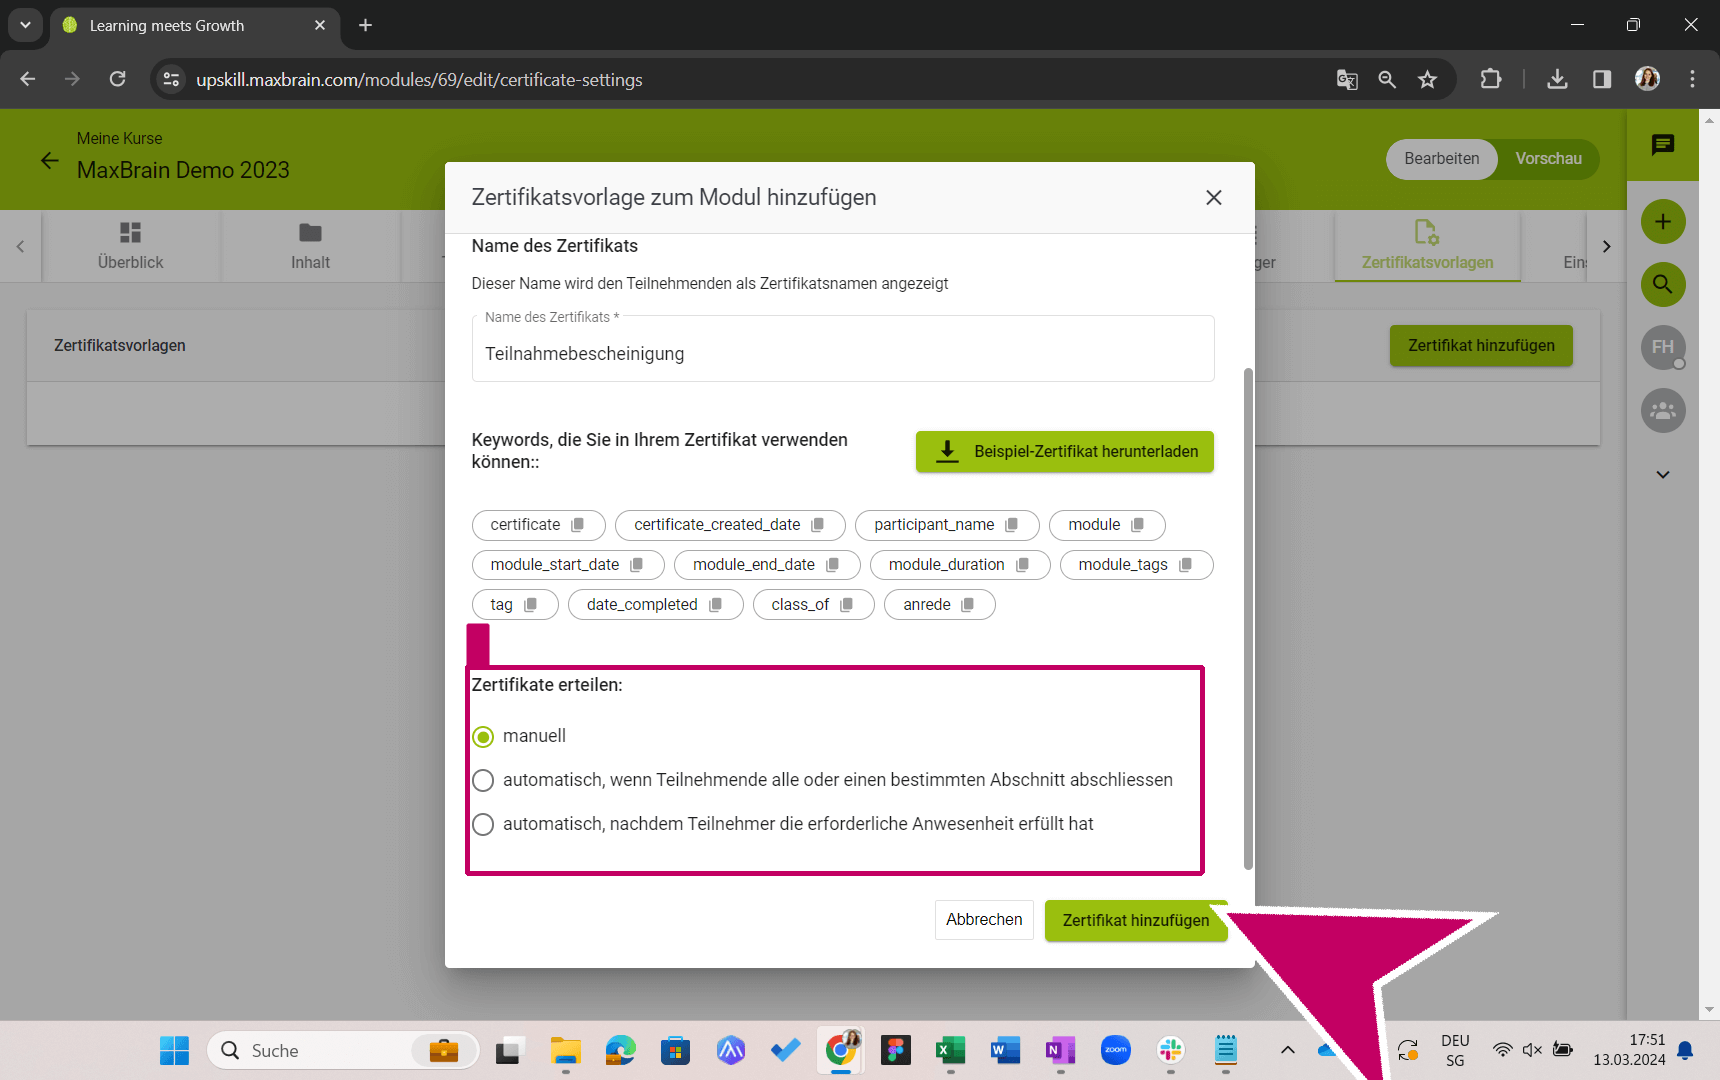Show hidden system tray icons
Screen dimensions: 1720x1080
click(x=1288, y=1050)
